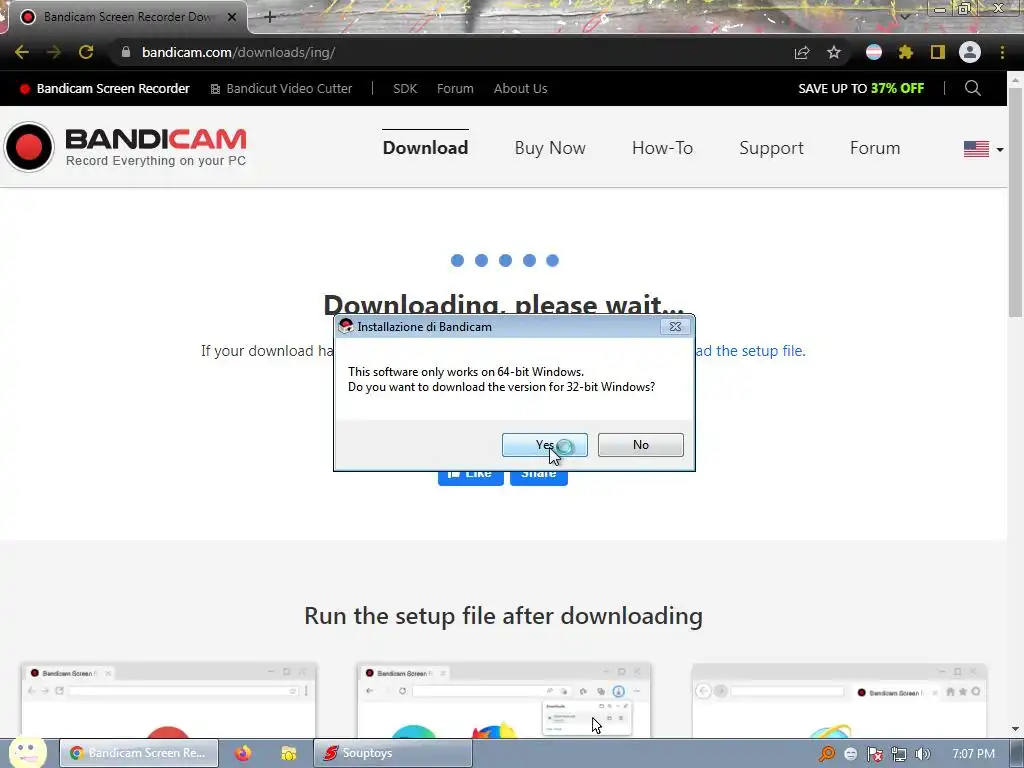Click the middle setup screenshot thumbnail

504,700
